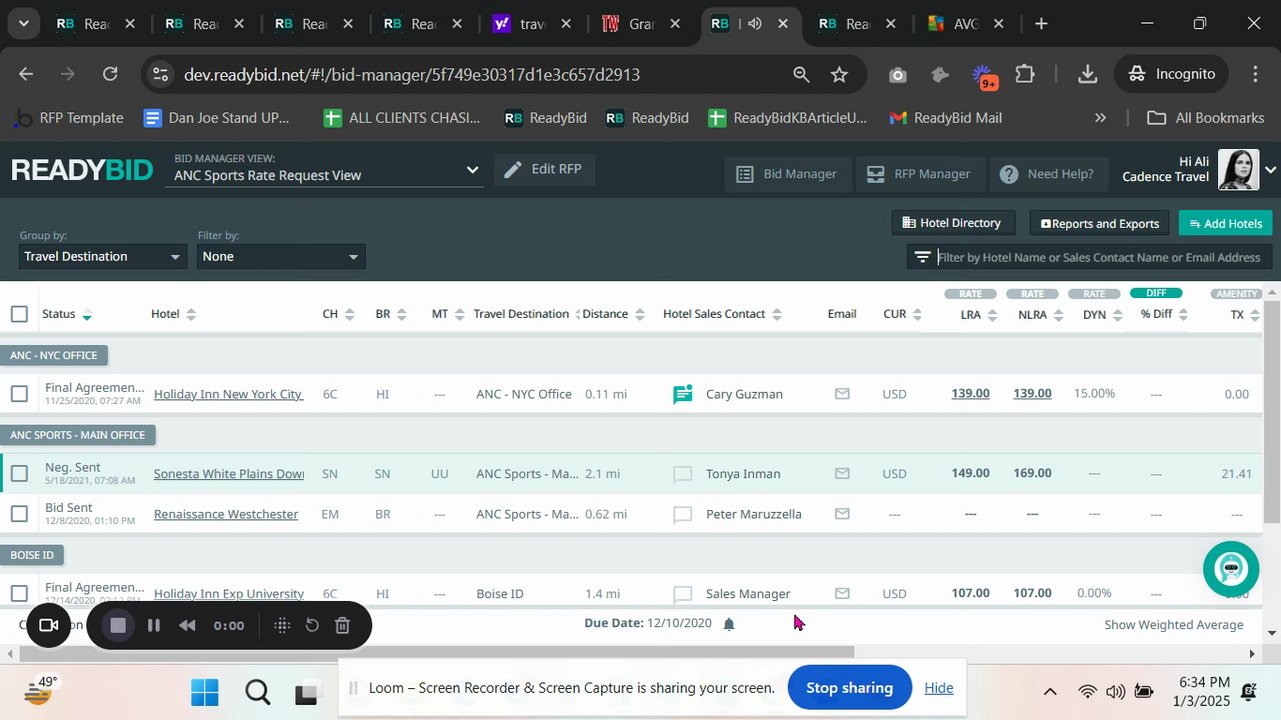Stop the Loom recording
Viewport: 1281px width, 720px height.
pyautogui.click(x=118, y=625)
